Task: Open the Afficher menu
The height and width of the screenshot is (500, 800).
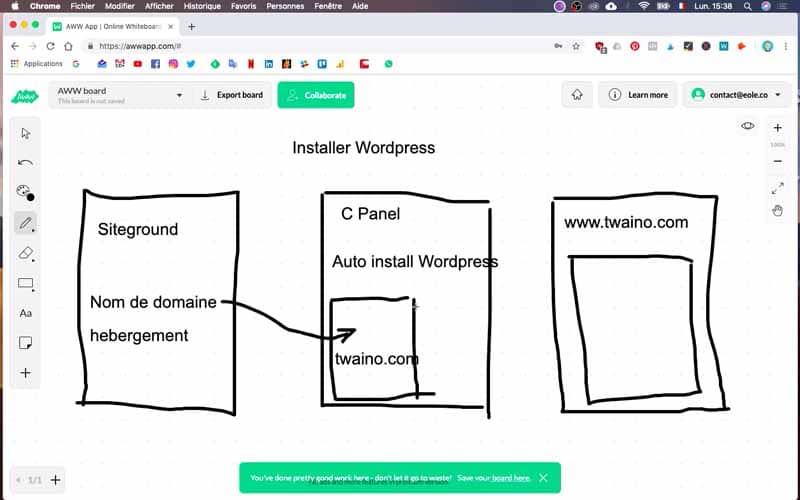Action: (x=159, y=6)
